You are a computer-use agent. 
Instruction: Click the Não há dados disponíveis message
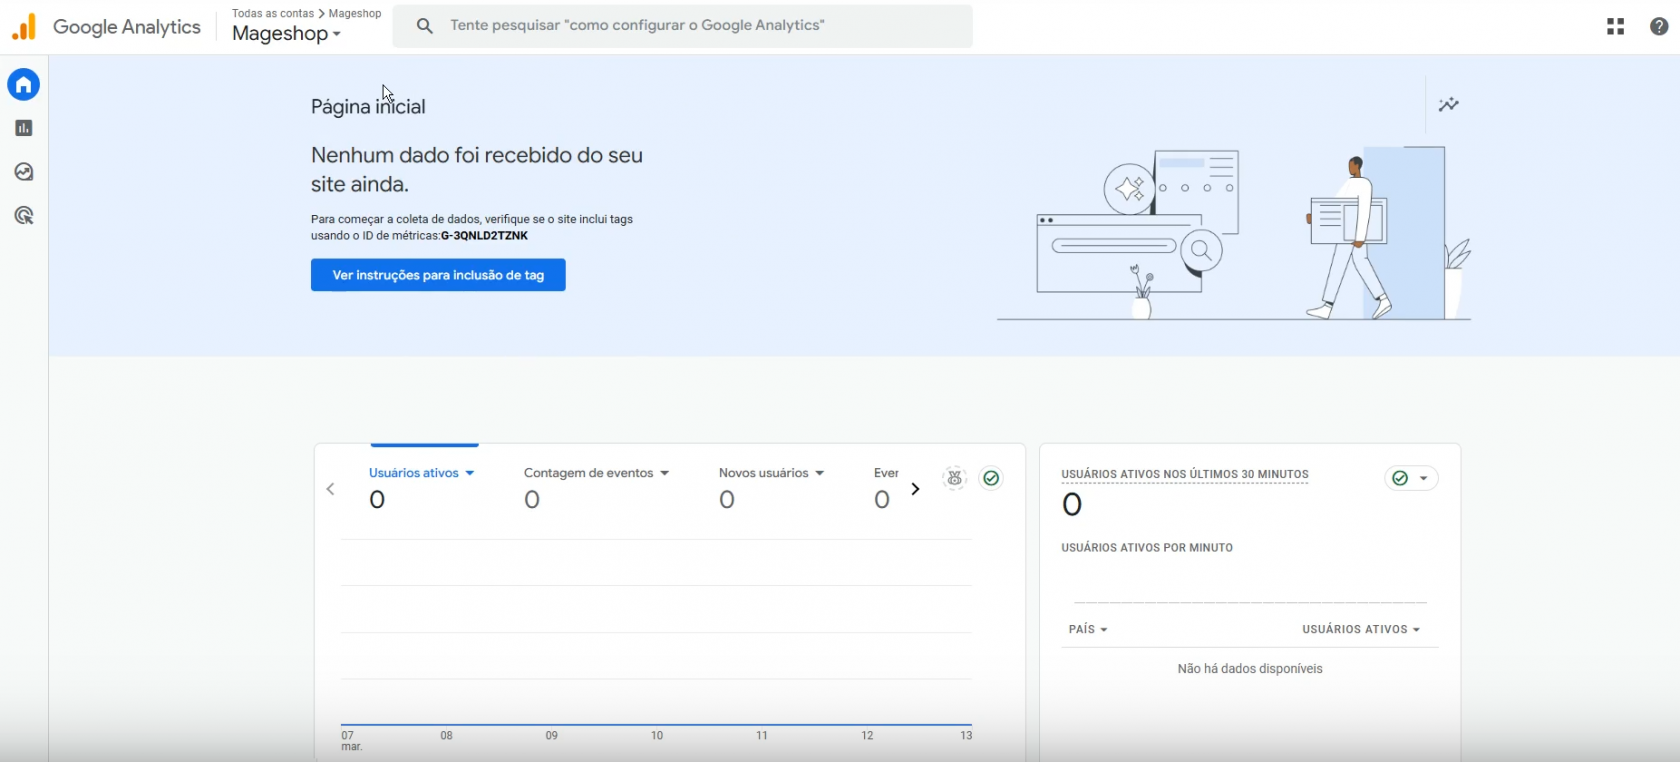tap(1250, 669)
